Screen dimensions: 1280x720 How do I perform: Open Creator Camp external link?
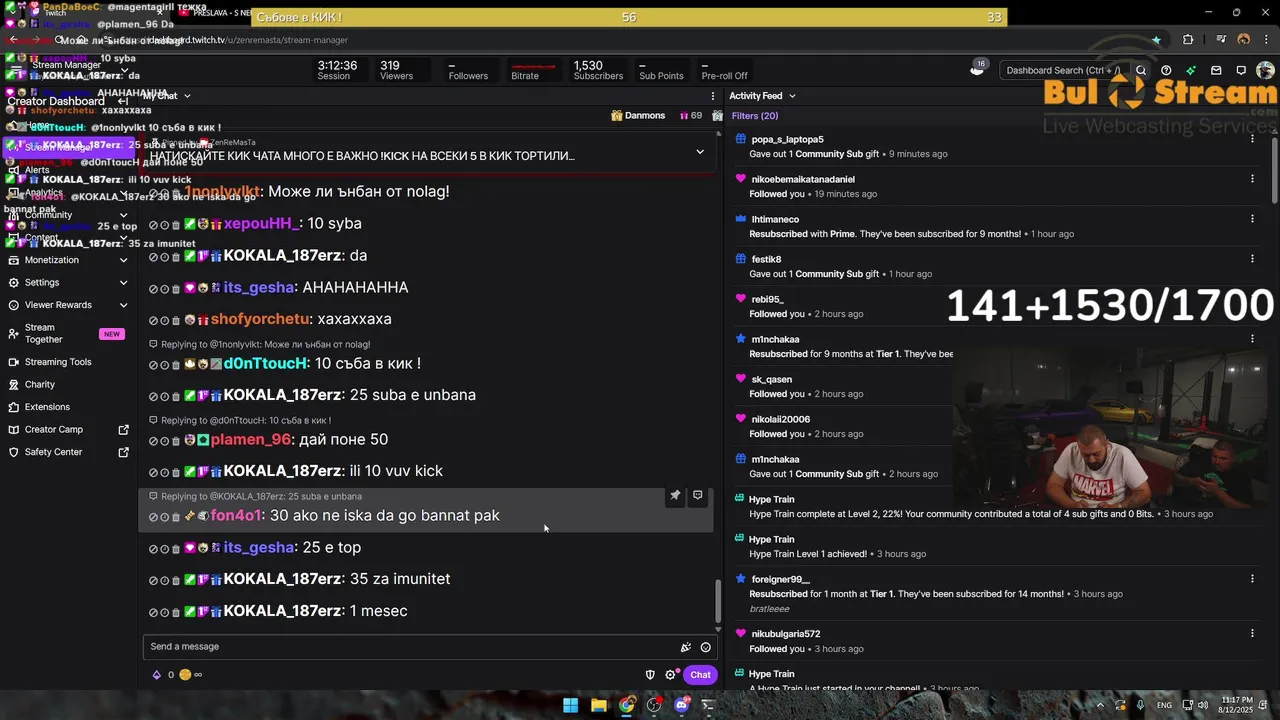[69, 430]
